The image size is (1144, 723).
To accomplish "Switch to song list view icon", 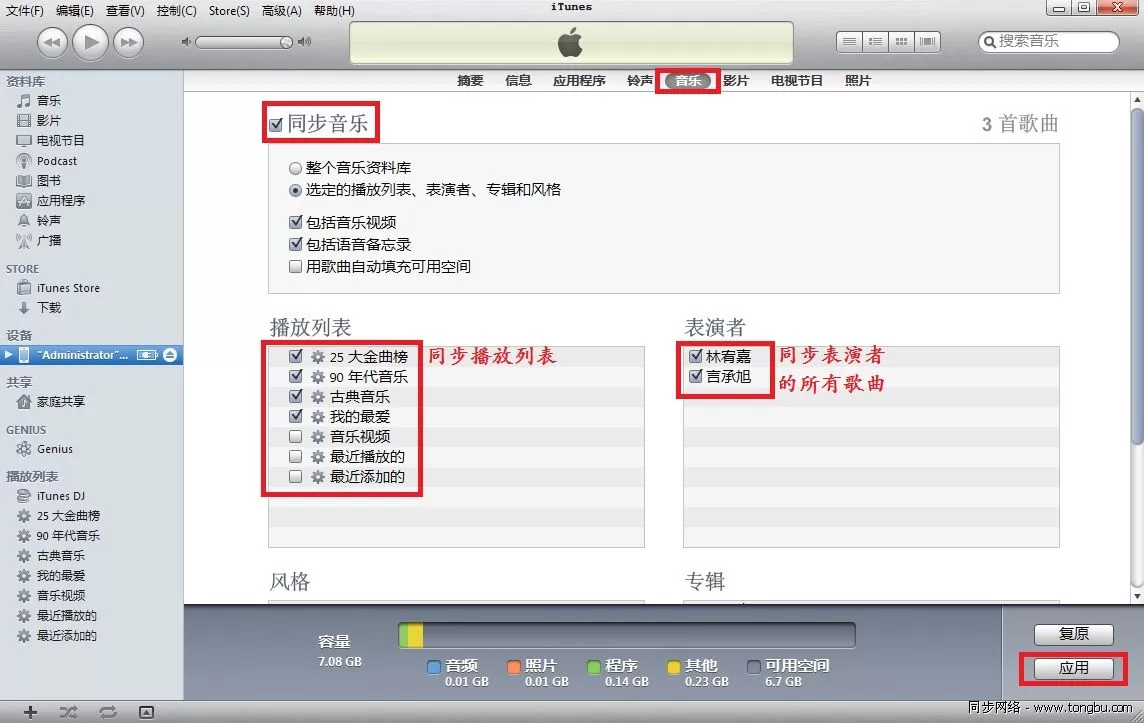I will (x=849, y=42).
